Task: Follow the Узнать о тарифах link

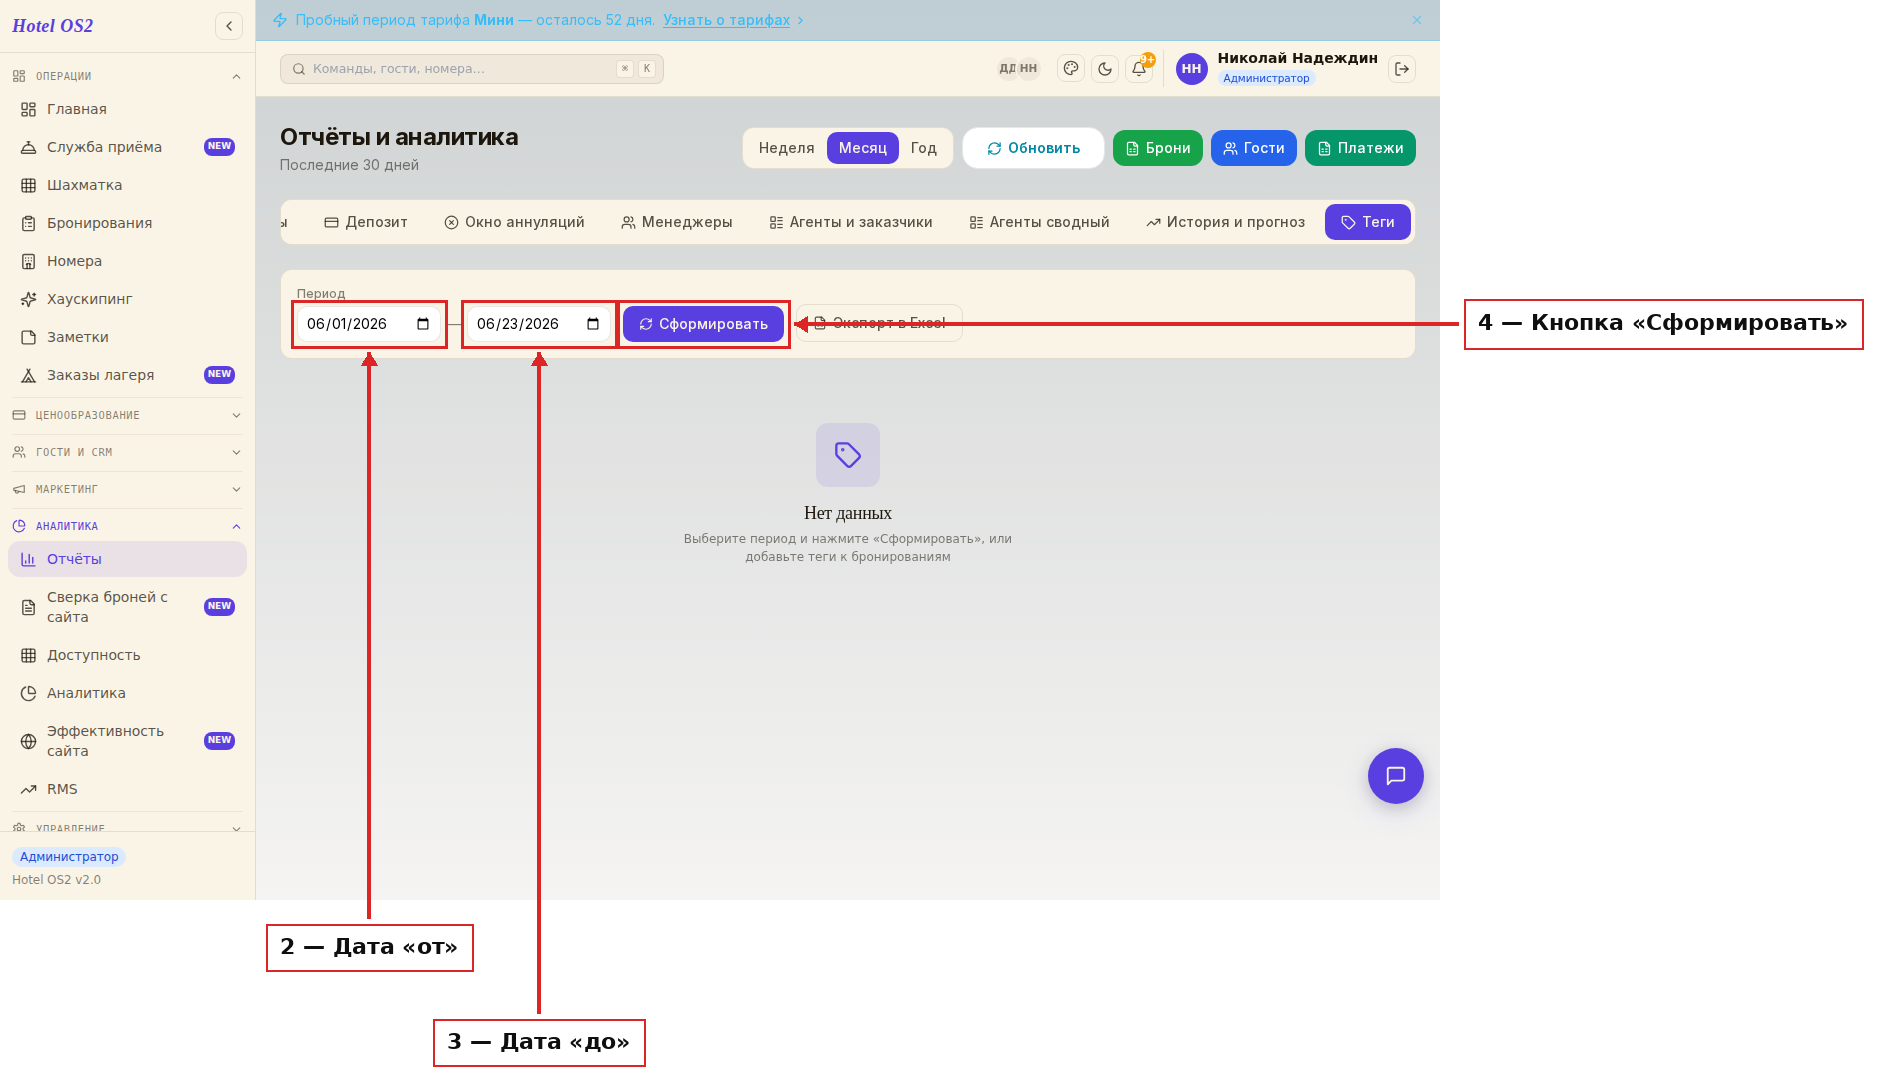Action: 727,20
